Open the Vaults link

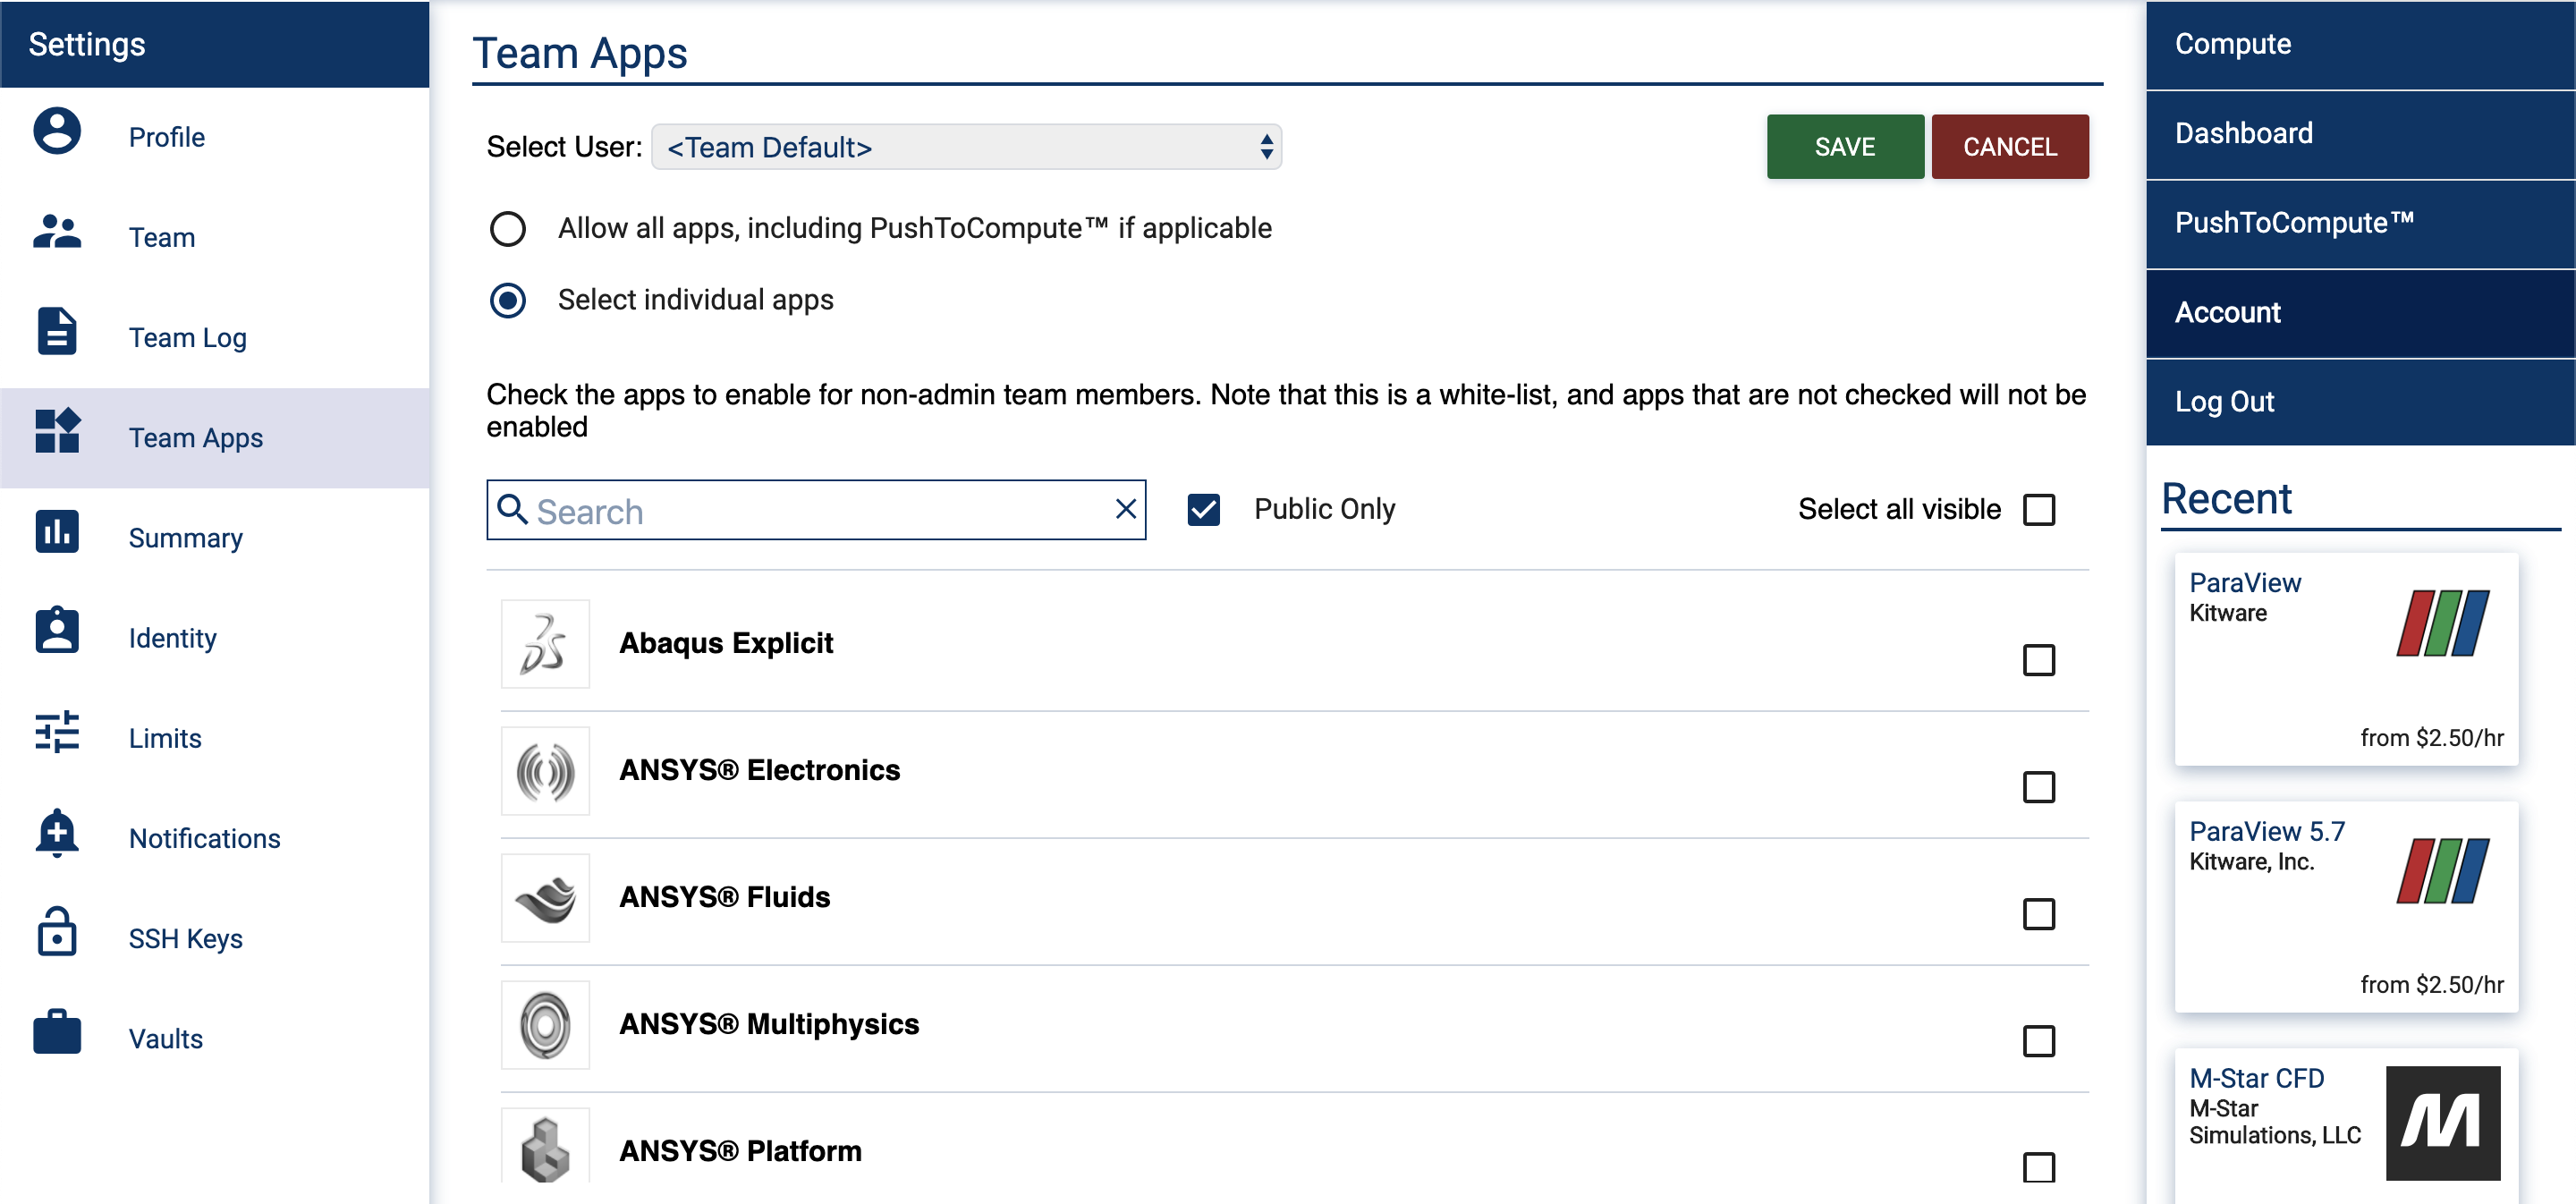pos(166,1038)
